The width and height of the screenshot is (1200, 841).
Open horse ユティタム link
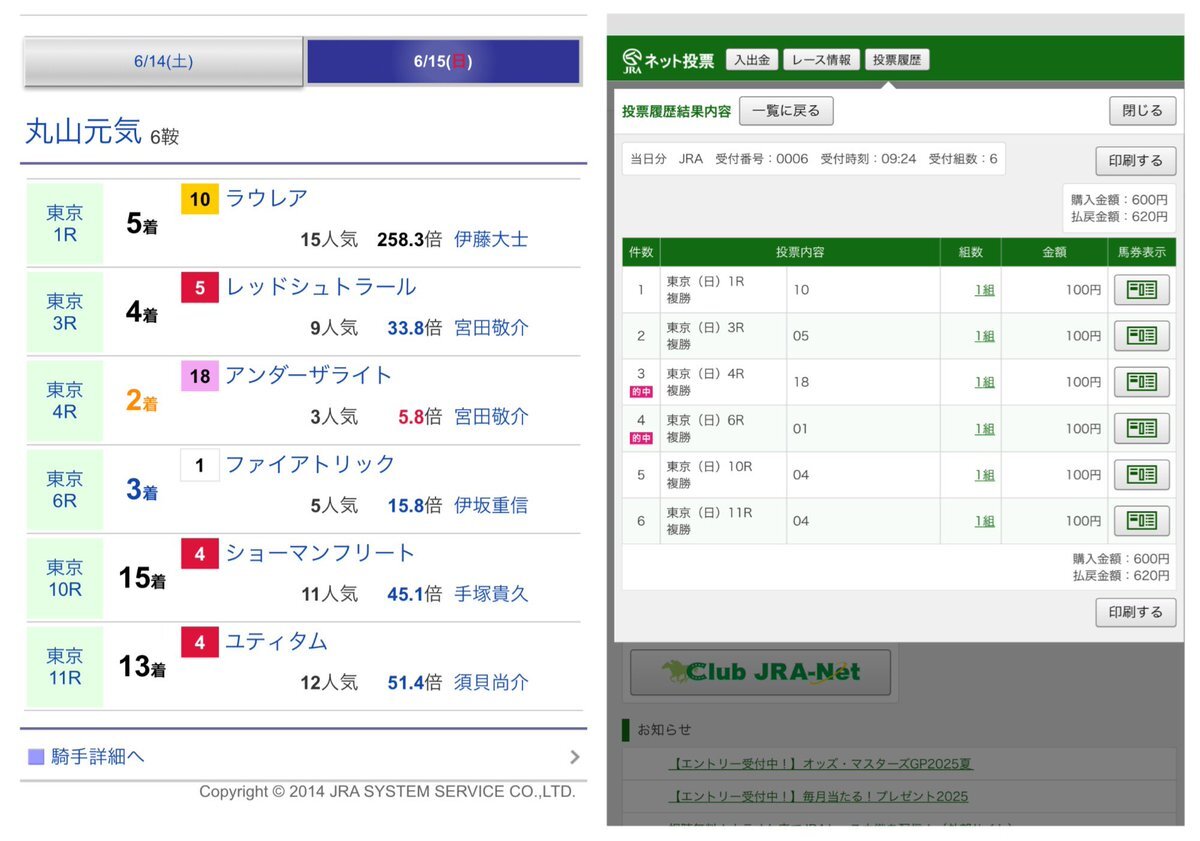(277, 642)
